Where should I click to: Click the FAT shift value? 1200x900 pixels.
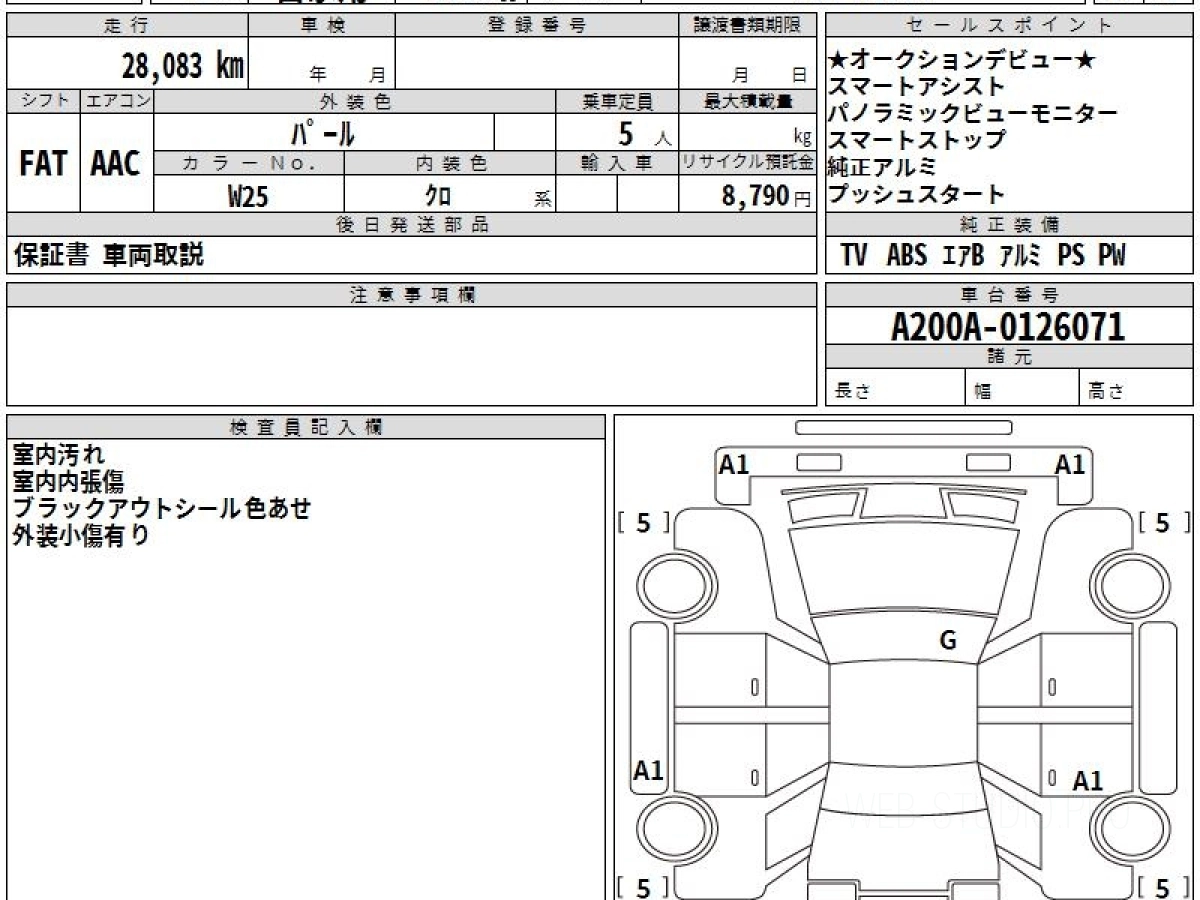click(43, 164)
